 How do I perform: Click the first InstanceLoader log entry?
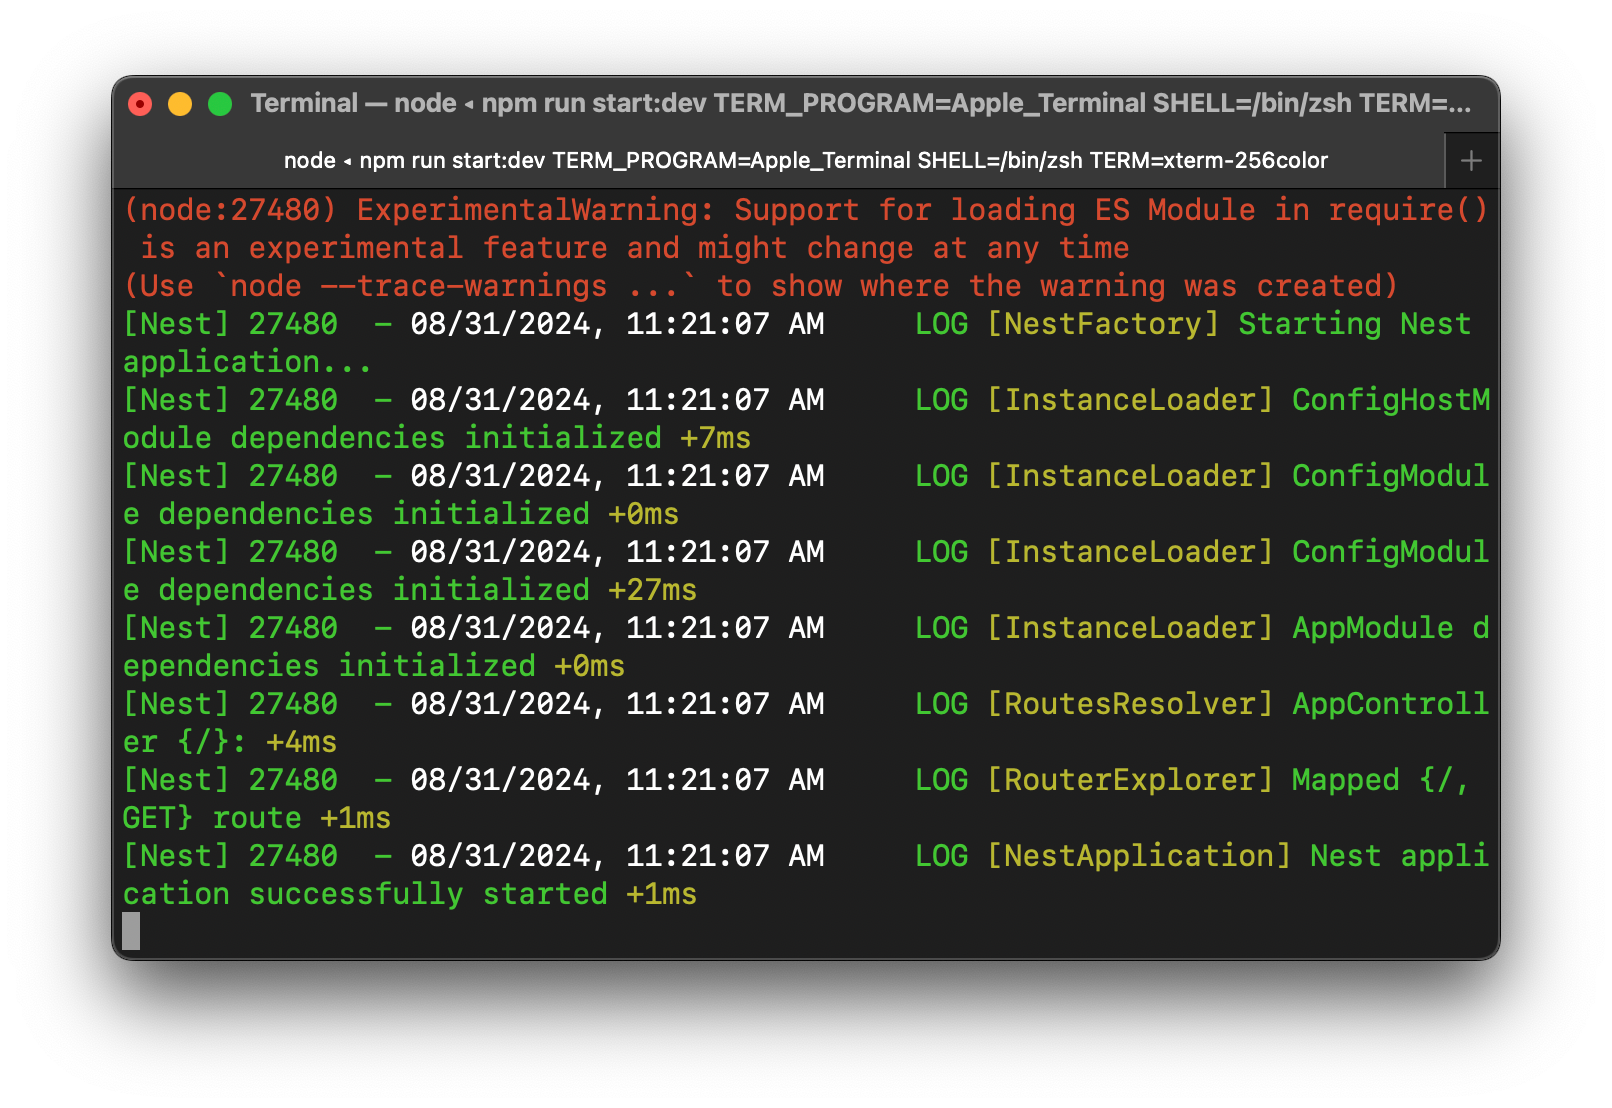click(1132, 399)
